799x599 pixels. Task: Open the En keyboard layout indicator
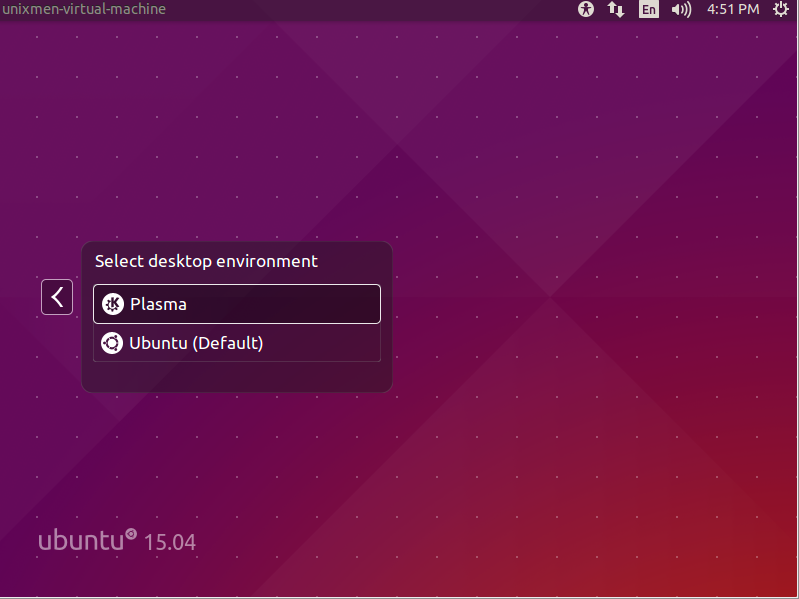point(649,9)
